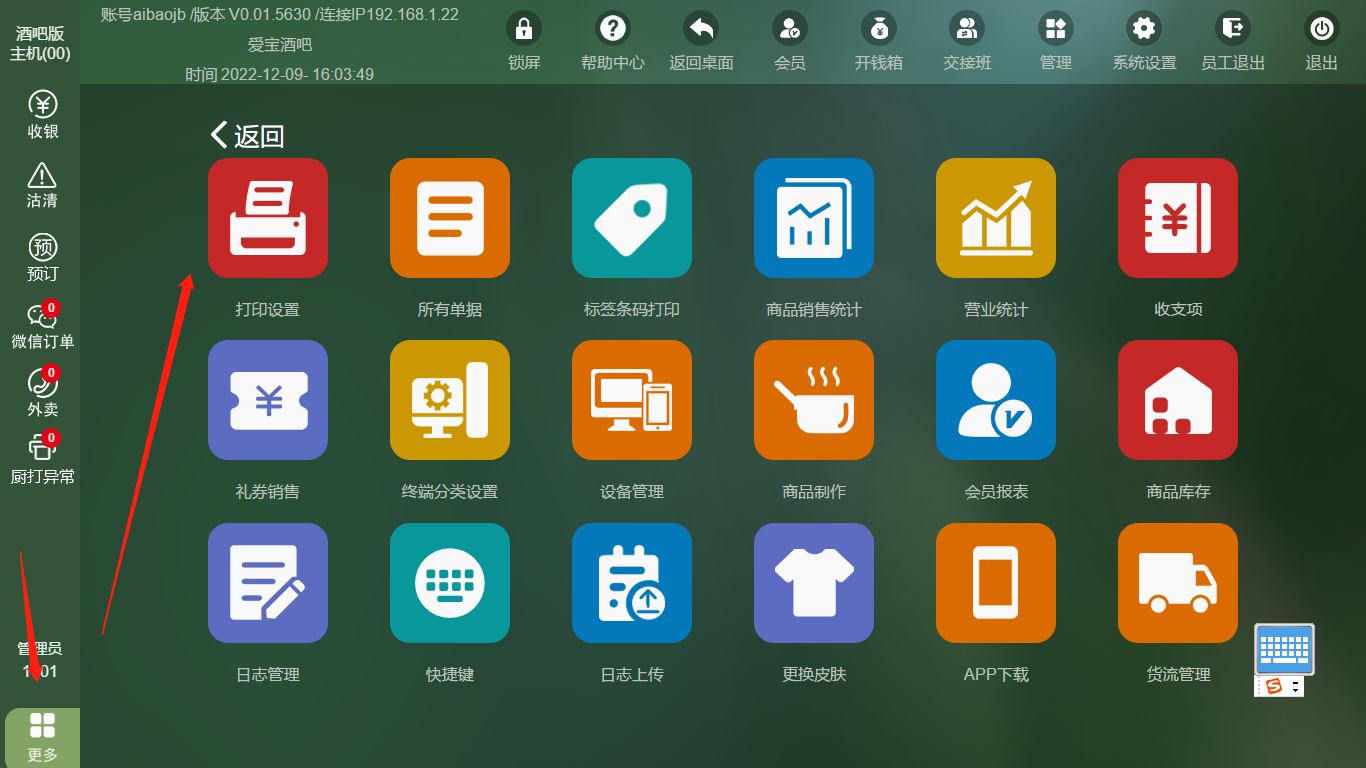The height and width of the screenshot is (768, 1366).
Task: Go back using 返回 link
Action: click(248, 136)
